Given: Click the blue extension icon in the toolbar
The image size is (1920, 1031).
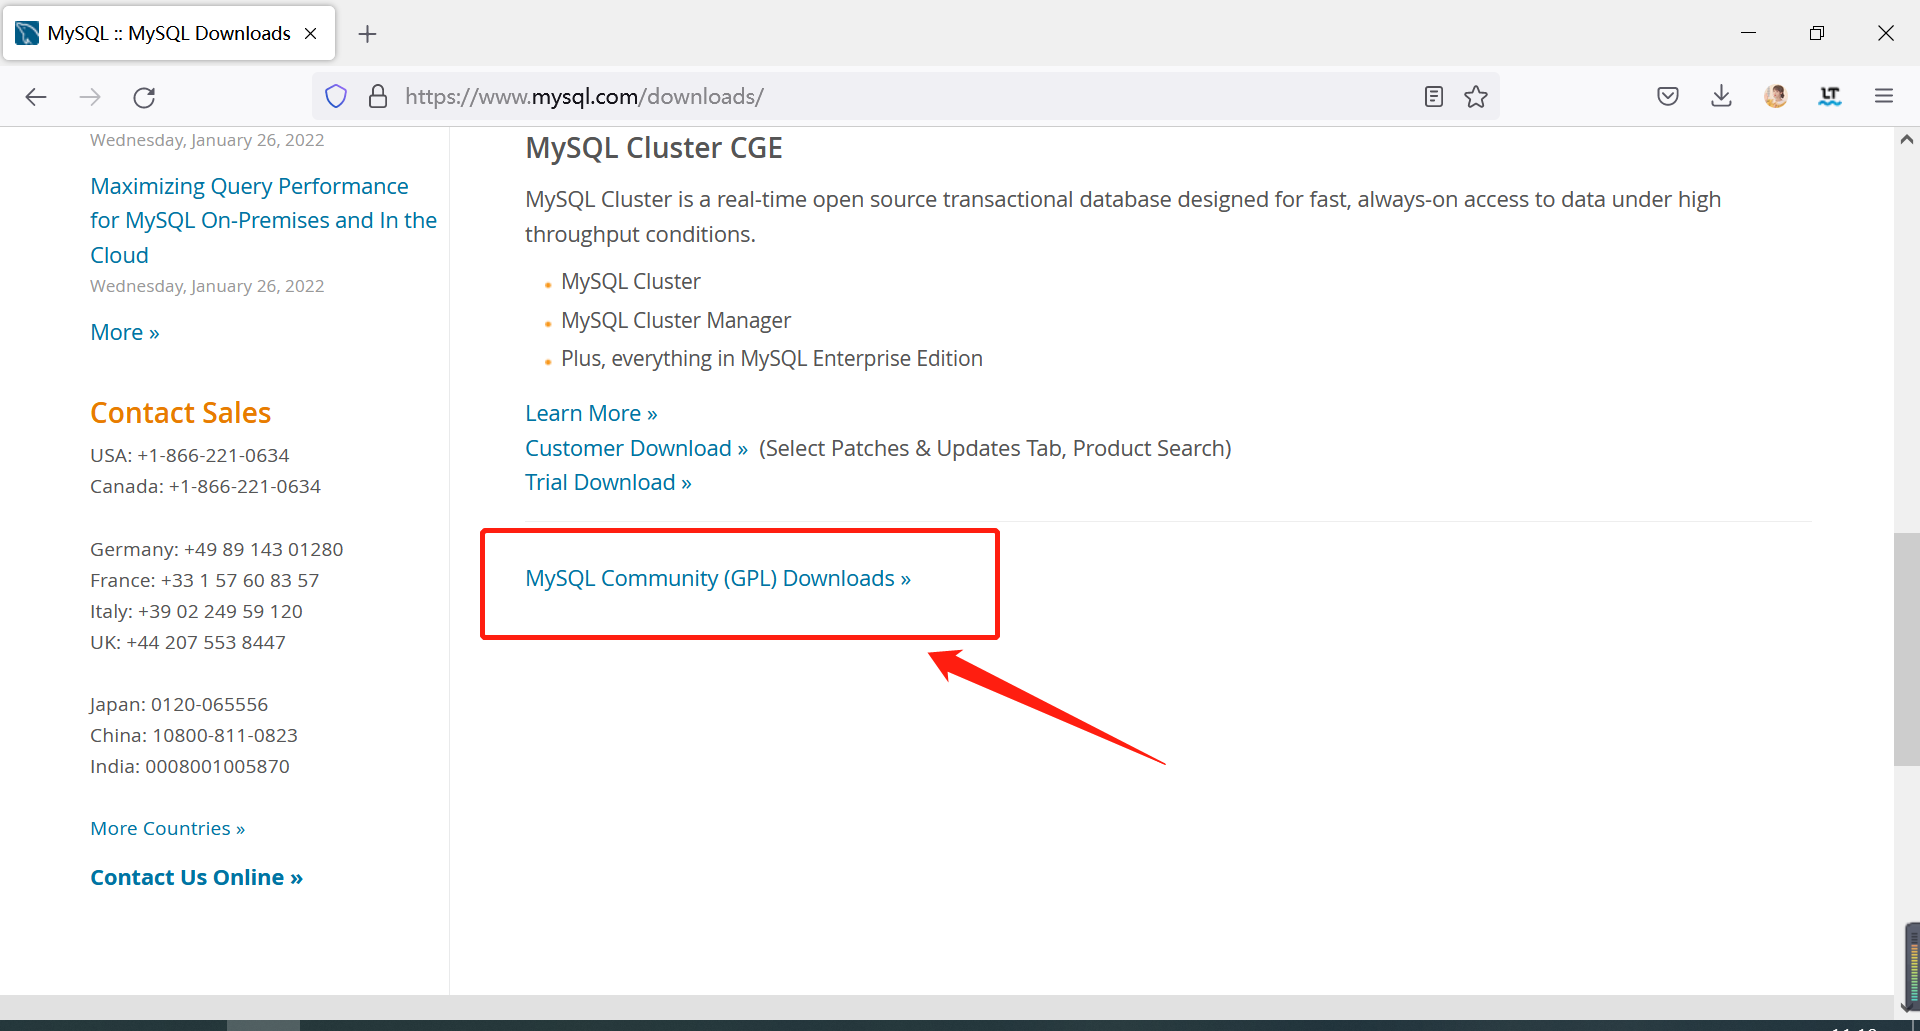Looking at the screenshot, I should click(1830, 97).
